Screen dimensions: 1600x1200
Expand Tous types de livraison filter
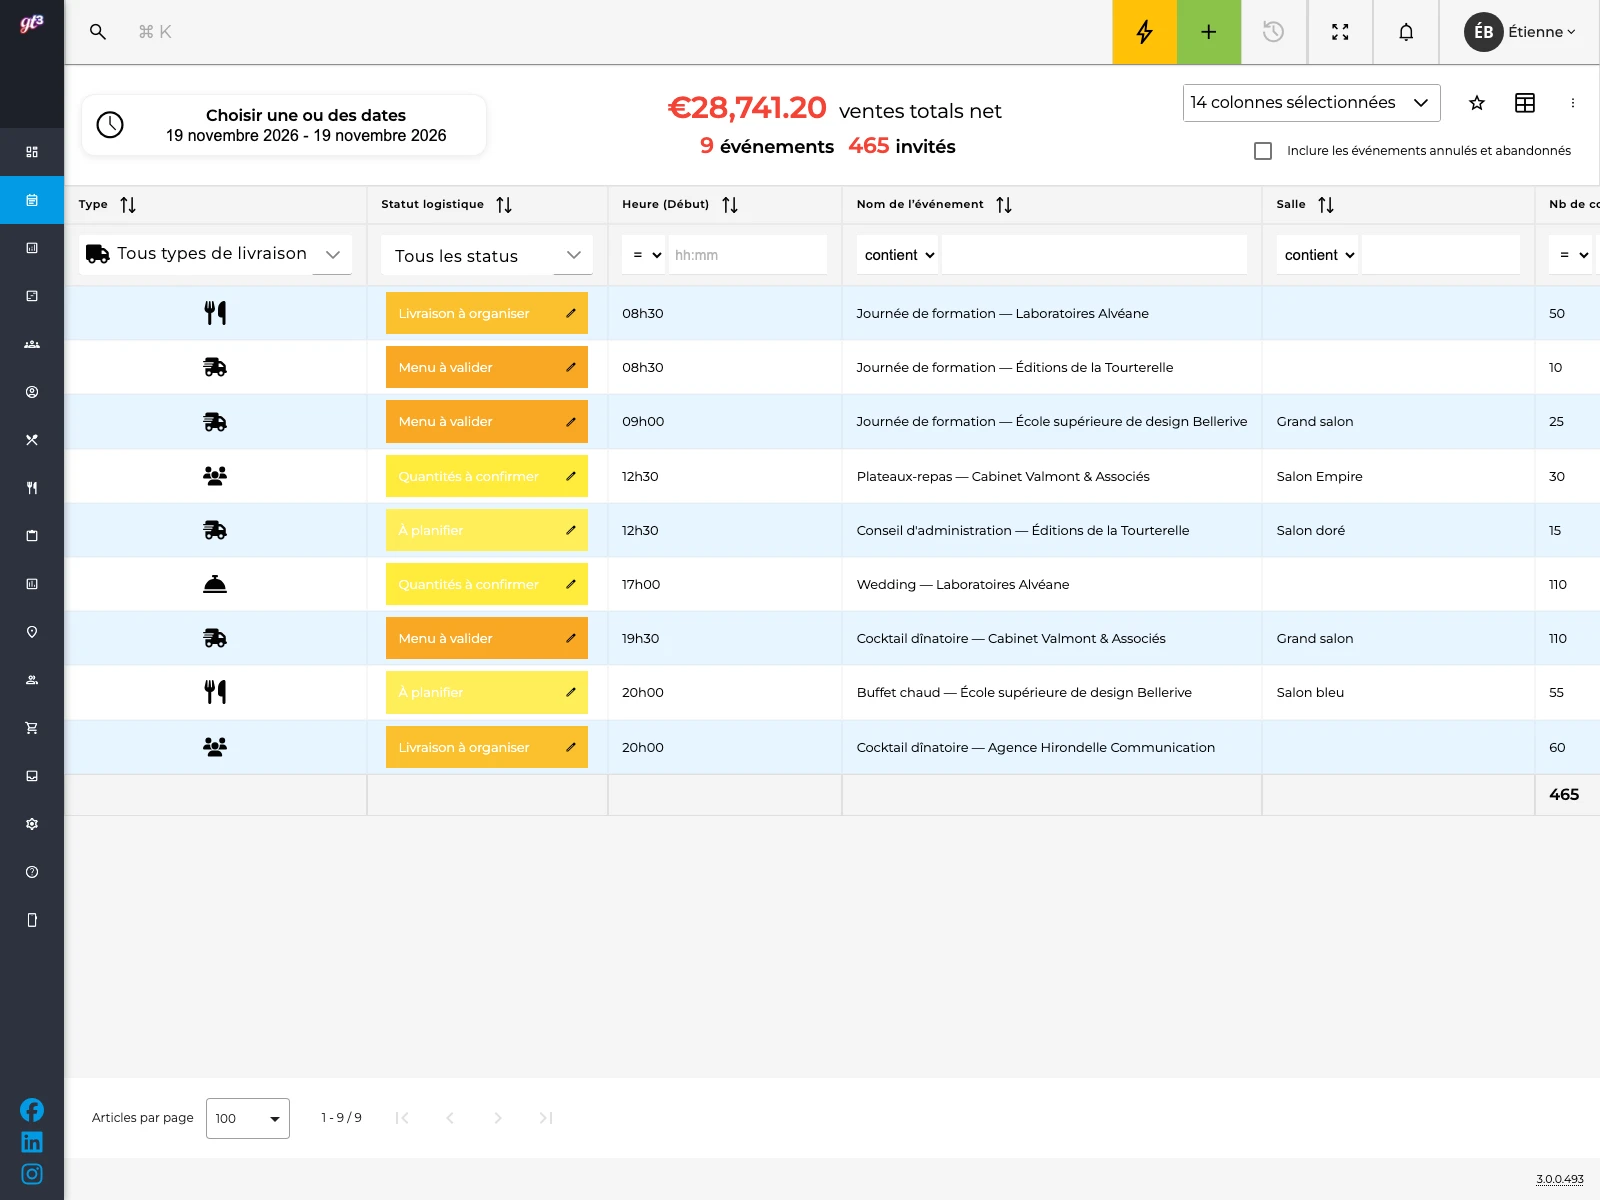215,254
